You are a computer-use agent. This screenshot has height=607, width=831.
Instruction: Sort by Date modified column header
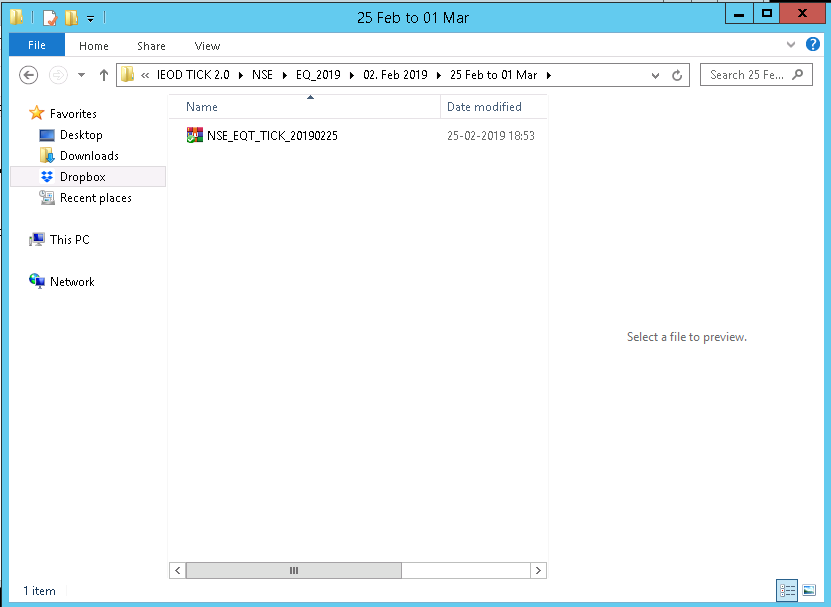tap(494, 107)
